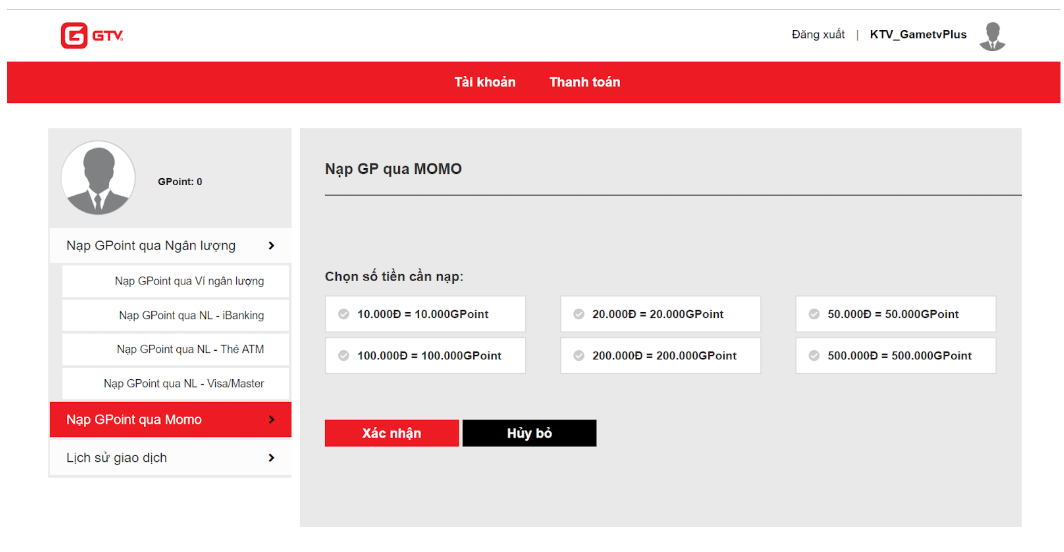Open Thanh toán menu
Viewport: 1064px width, 552px height.
click(x=584, y=82)
